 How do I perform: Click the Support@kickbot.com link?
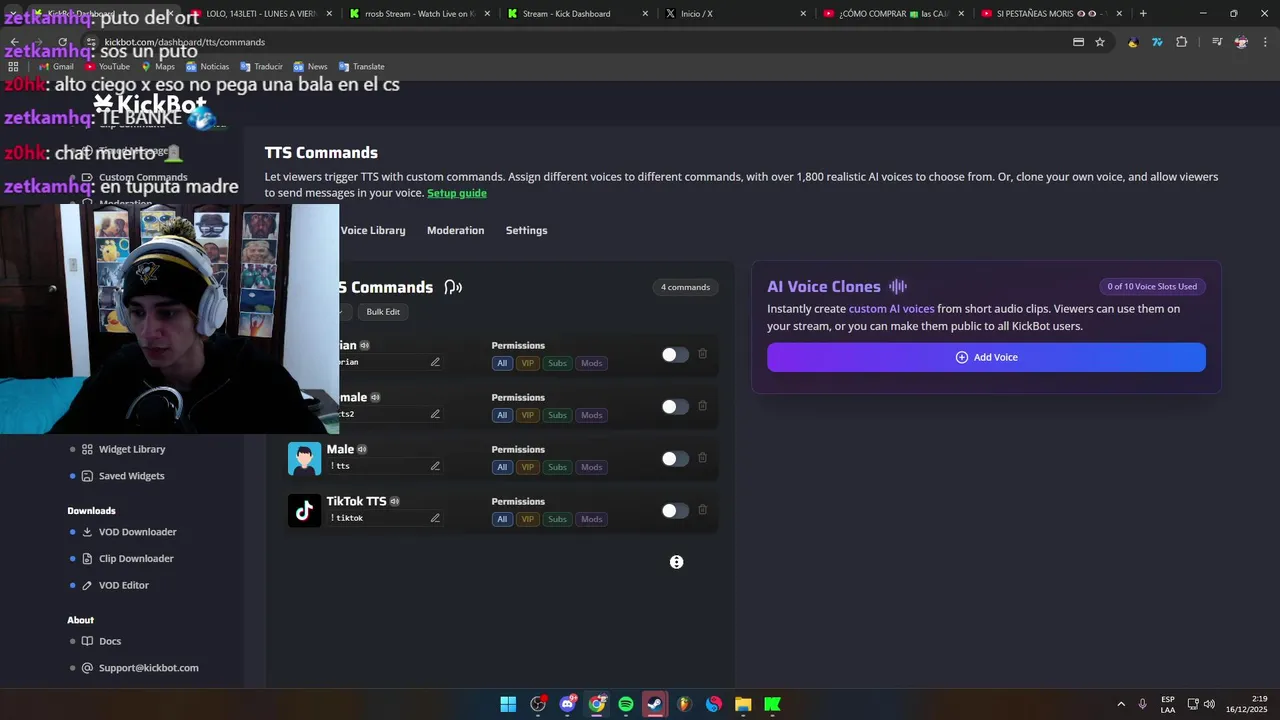click(148, 668)
